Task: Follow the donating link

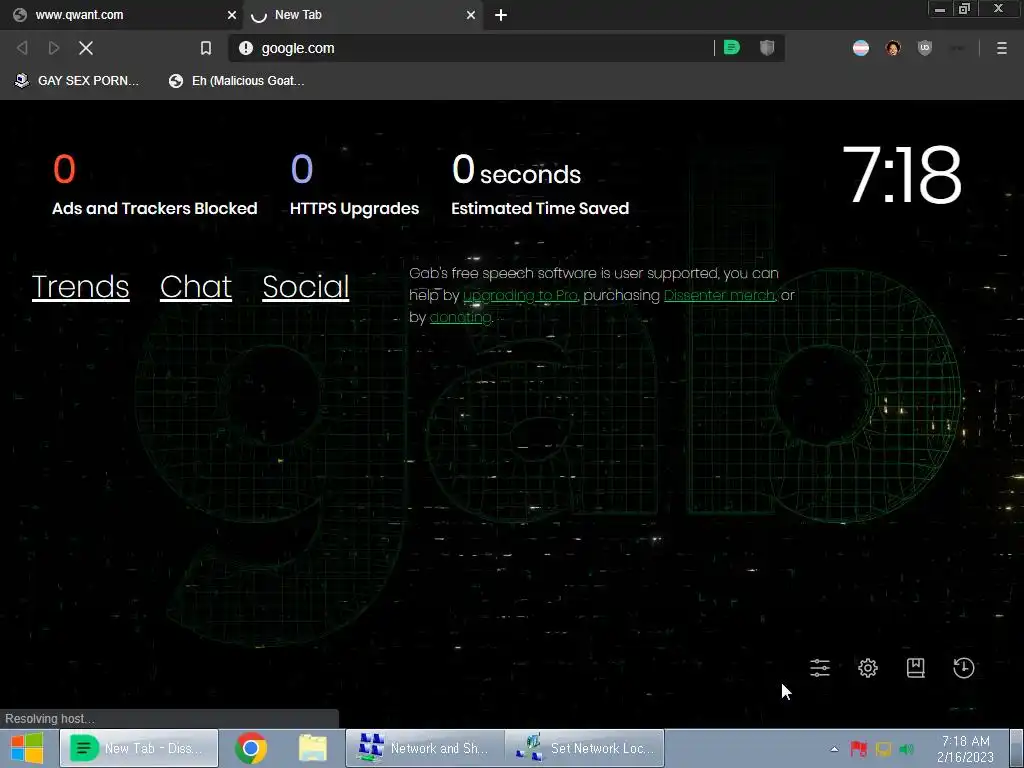Action: pos(460,317)
